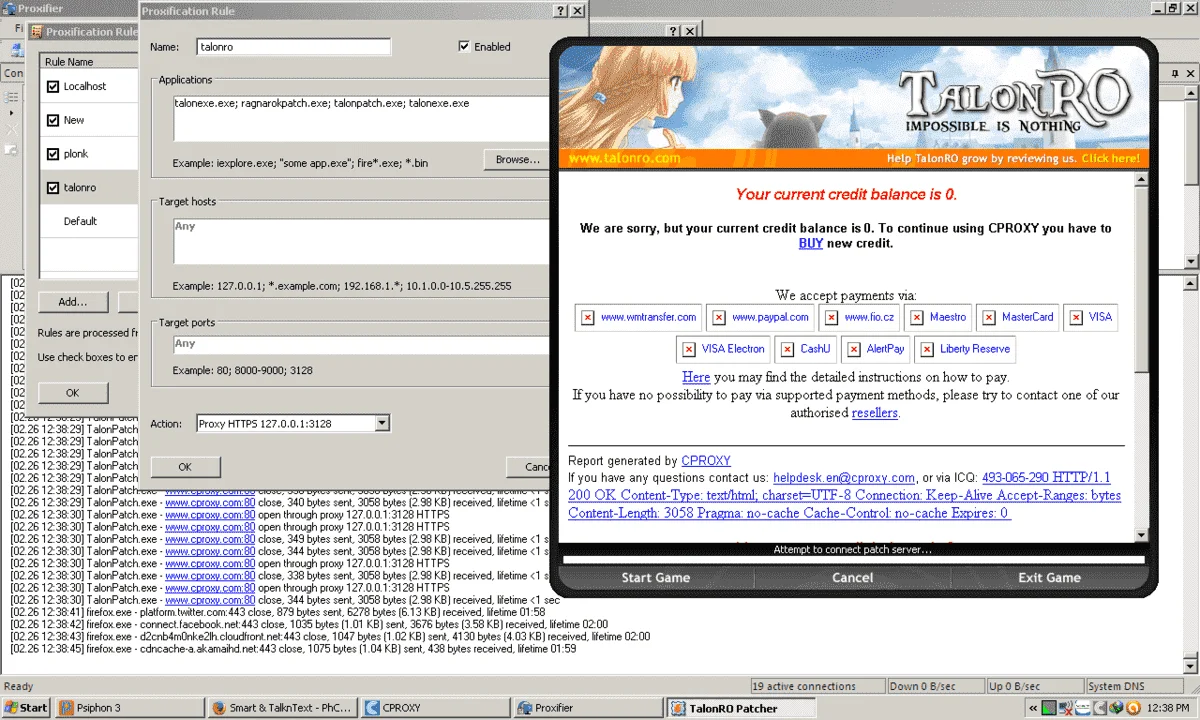1200x720 pixels.
Task: Select the platform.twitter.com:443 log line
Action: [x=278, y=612]
